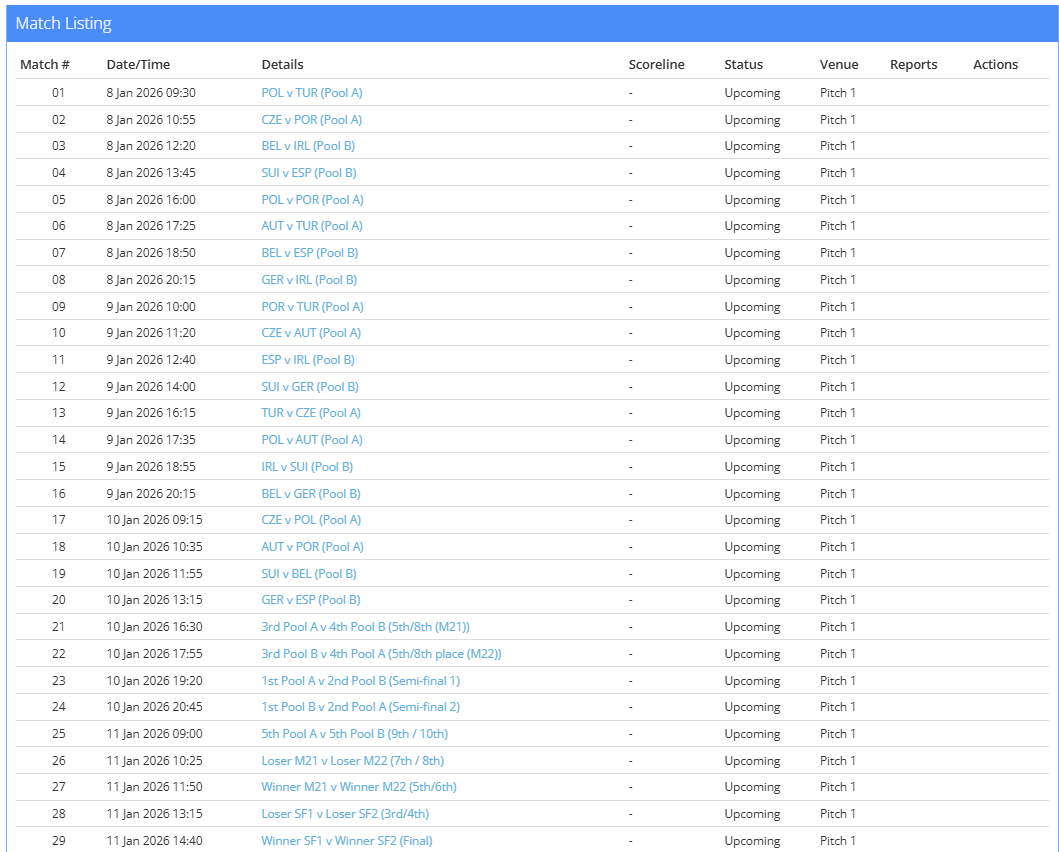Image resolution: width=1059 pixels, height=852 pixels.
Task: Click GER v ESP (Pool B) link
Action: (310, 600)
